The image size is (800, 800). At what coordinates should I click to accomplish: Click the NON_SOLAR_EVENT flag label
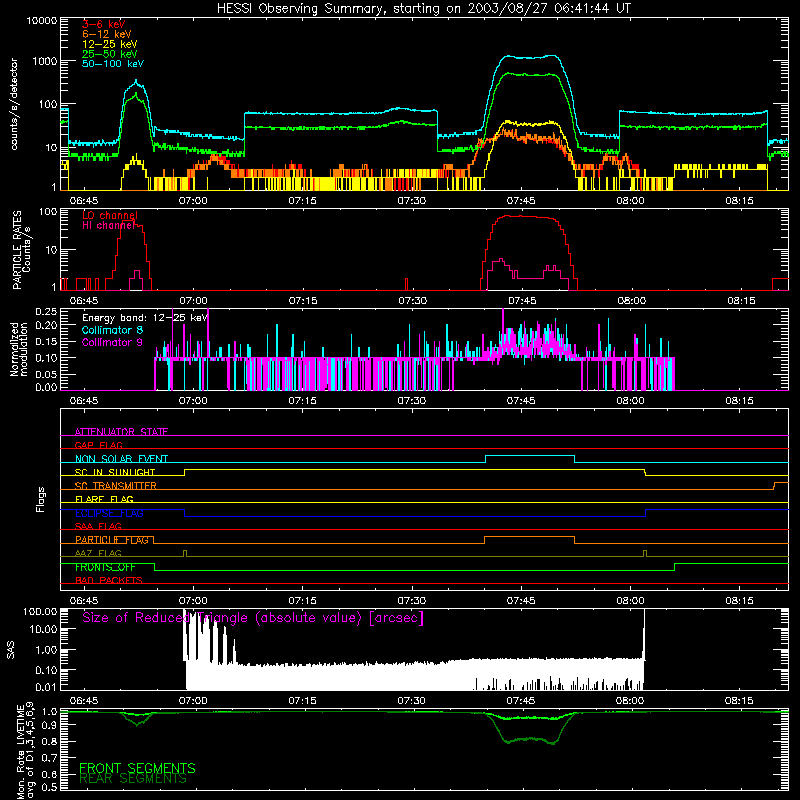click(121, 459)
